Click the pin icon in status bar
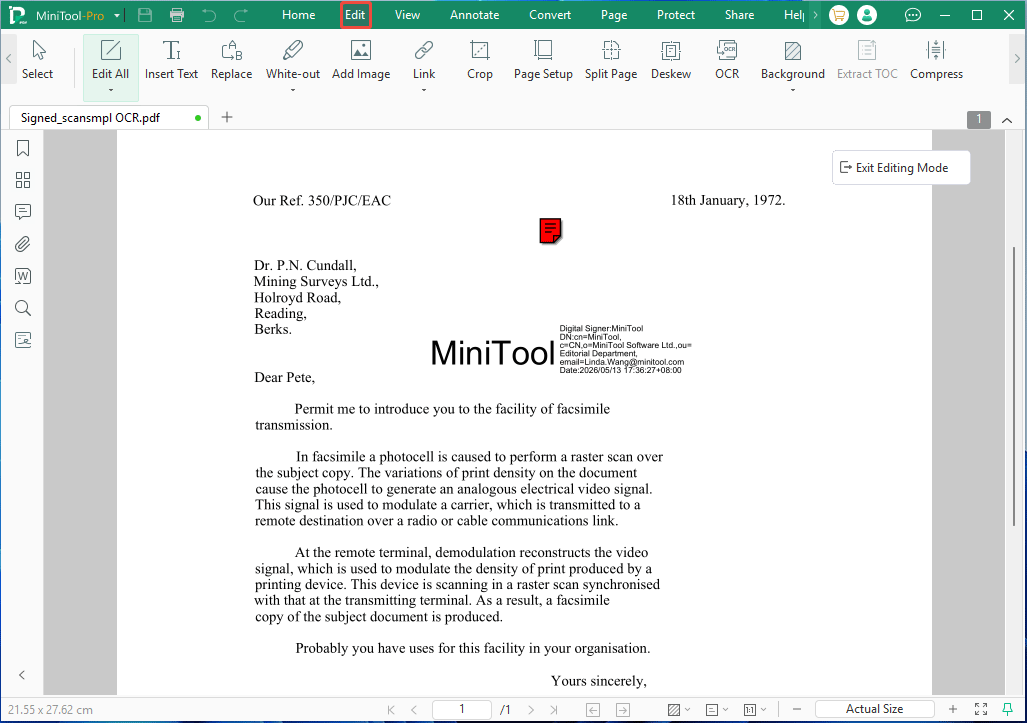This screenshot has width=1027, height=723. coord(1007,709)
